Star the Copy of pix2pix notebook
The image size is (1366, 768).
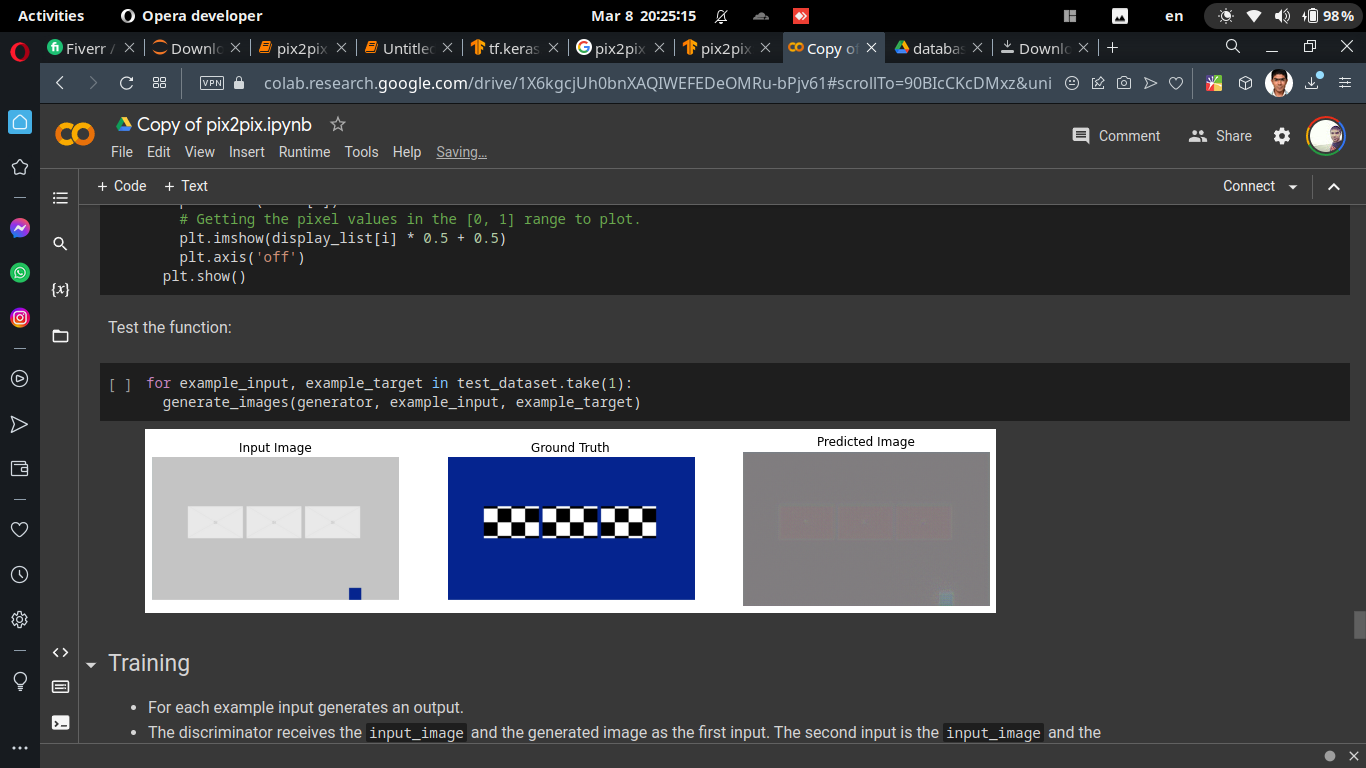[x=337, y=124]
